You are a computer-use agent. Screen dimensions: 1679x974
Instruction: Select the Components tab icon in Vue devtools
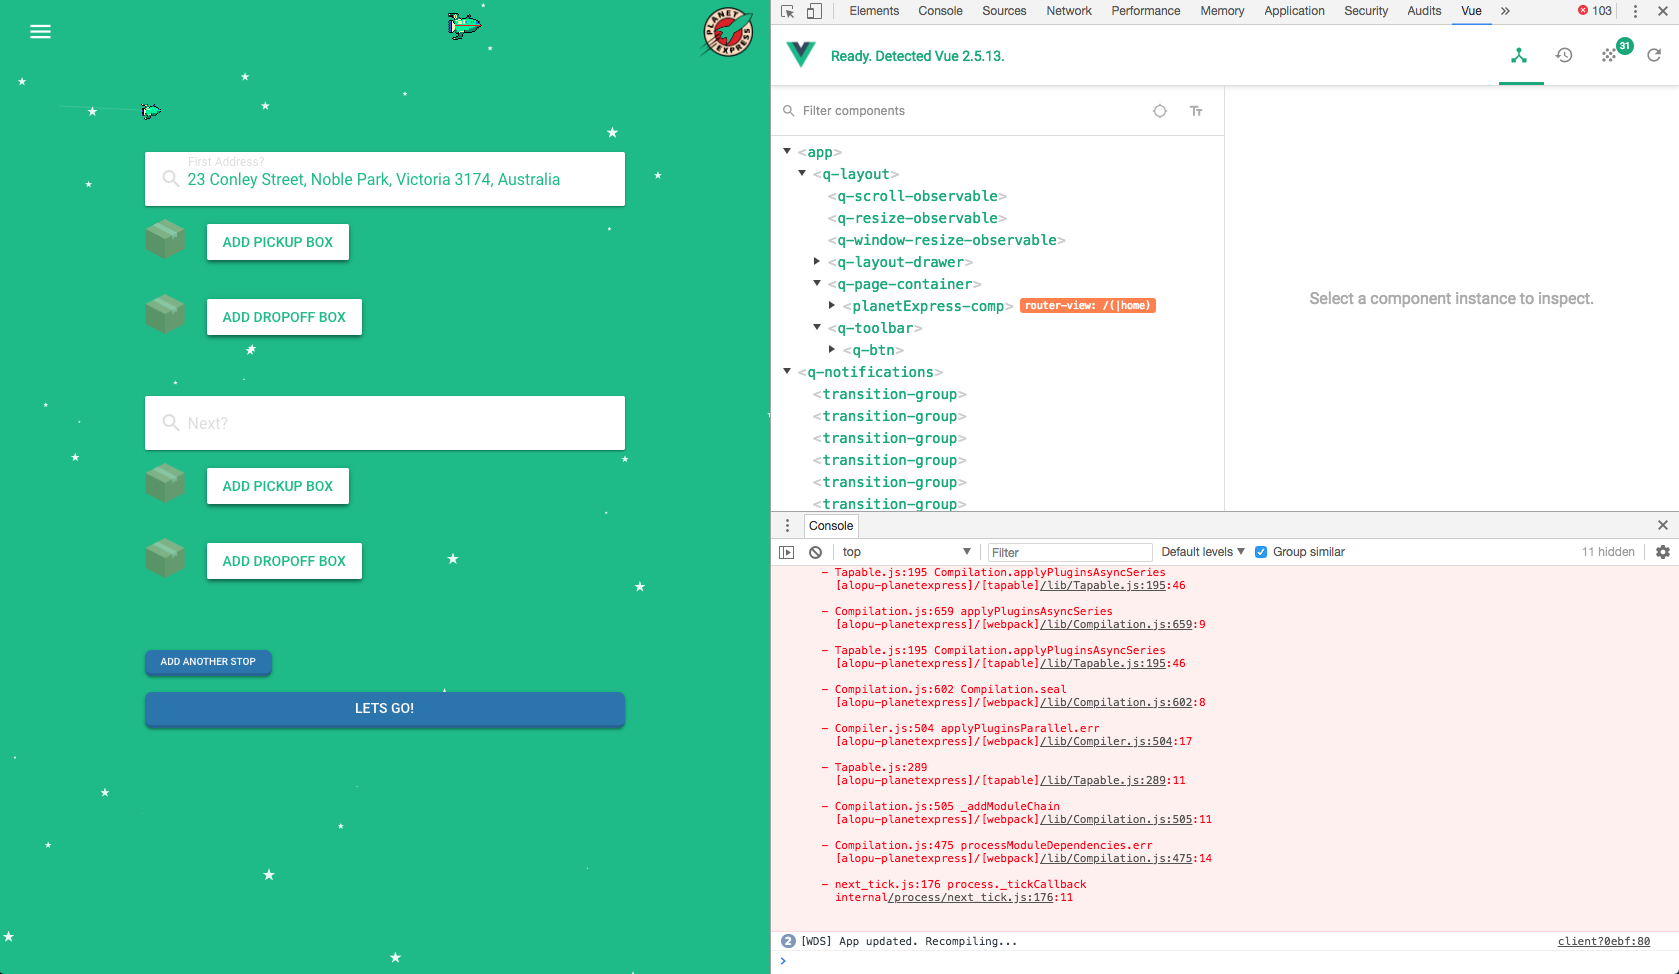click(1520, 55)
